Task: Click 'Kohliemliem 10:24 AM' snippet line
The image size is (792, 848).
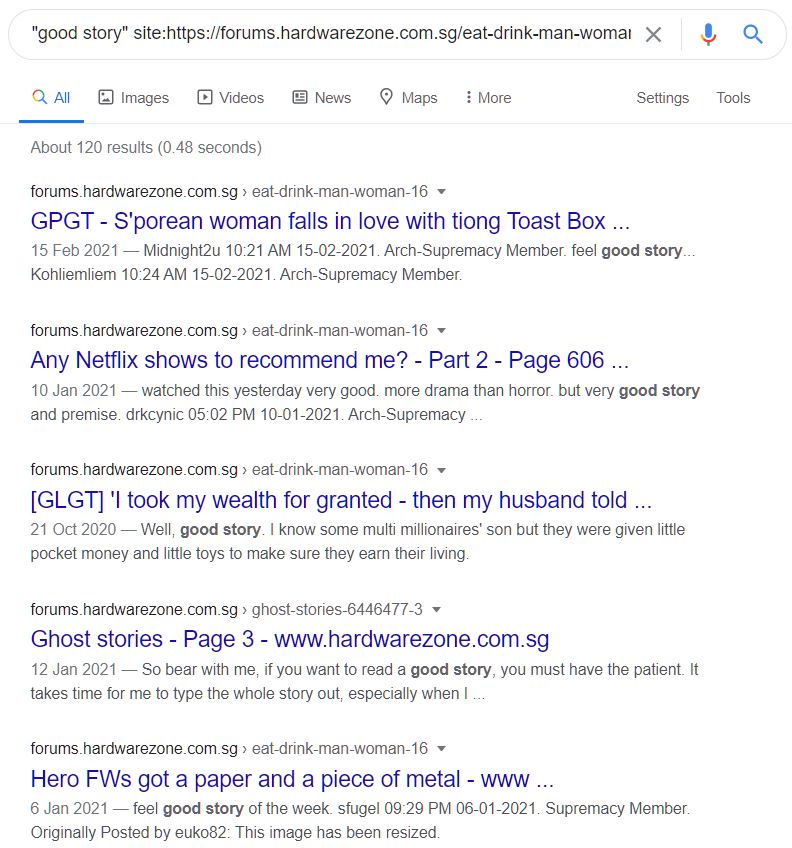Action: (246, 275)
